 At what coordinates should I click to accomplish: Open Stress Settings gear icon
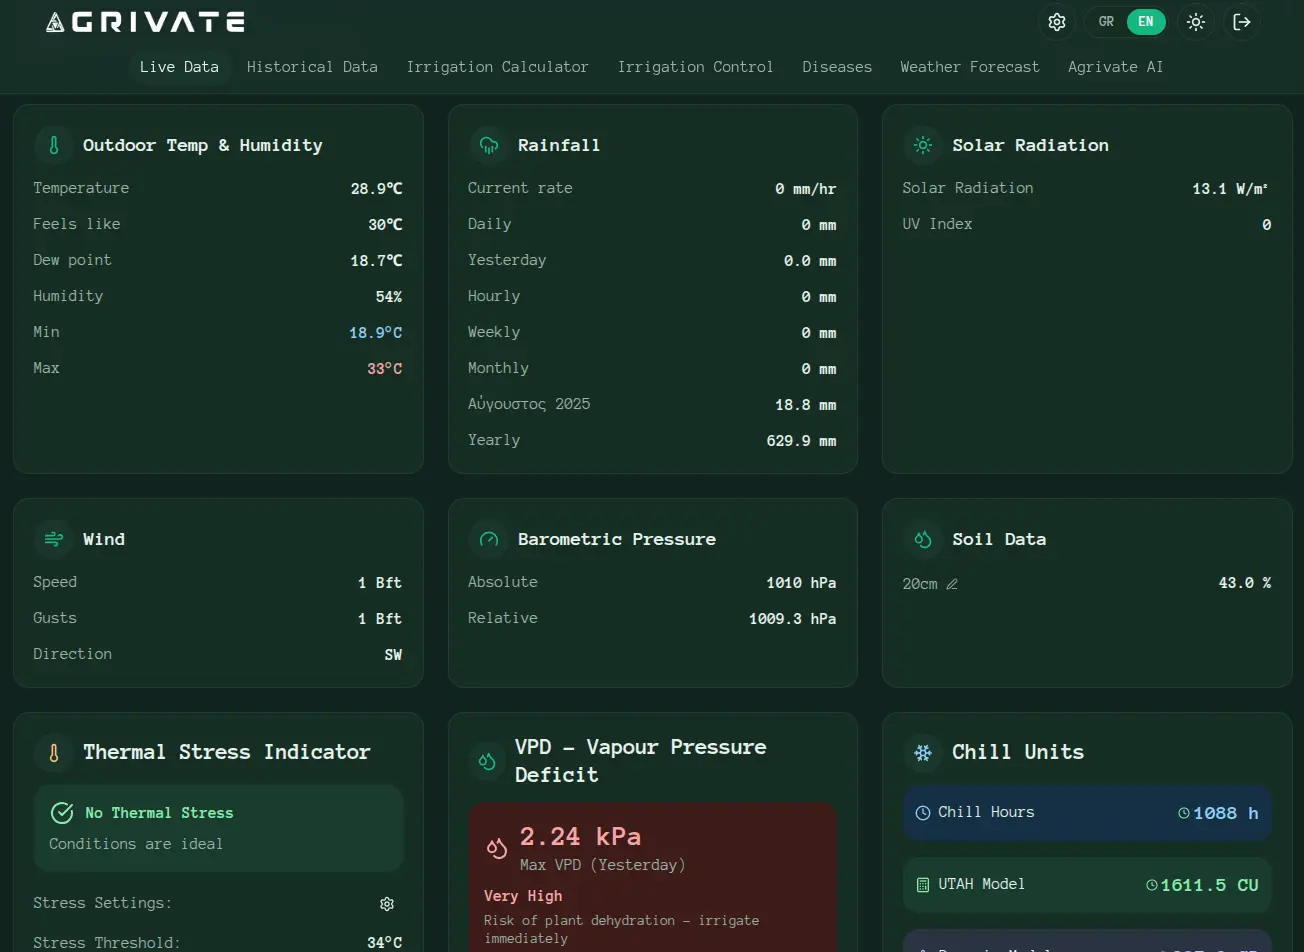point(387,904)
